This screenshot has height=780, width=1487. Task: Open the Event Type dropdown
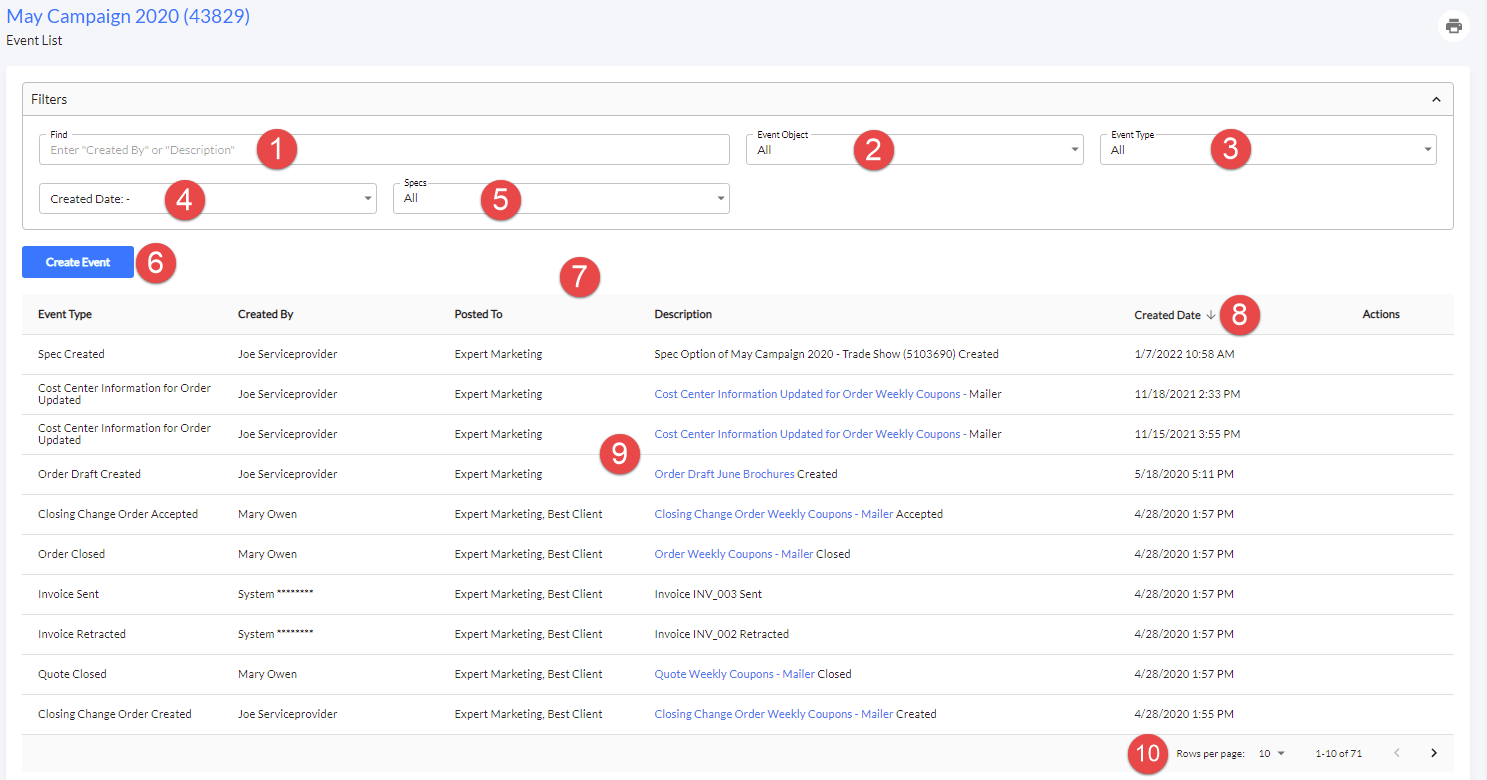(1268, 149)
